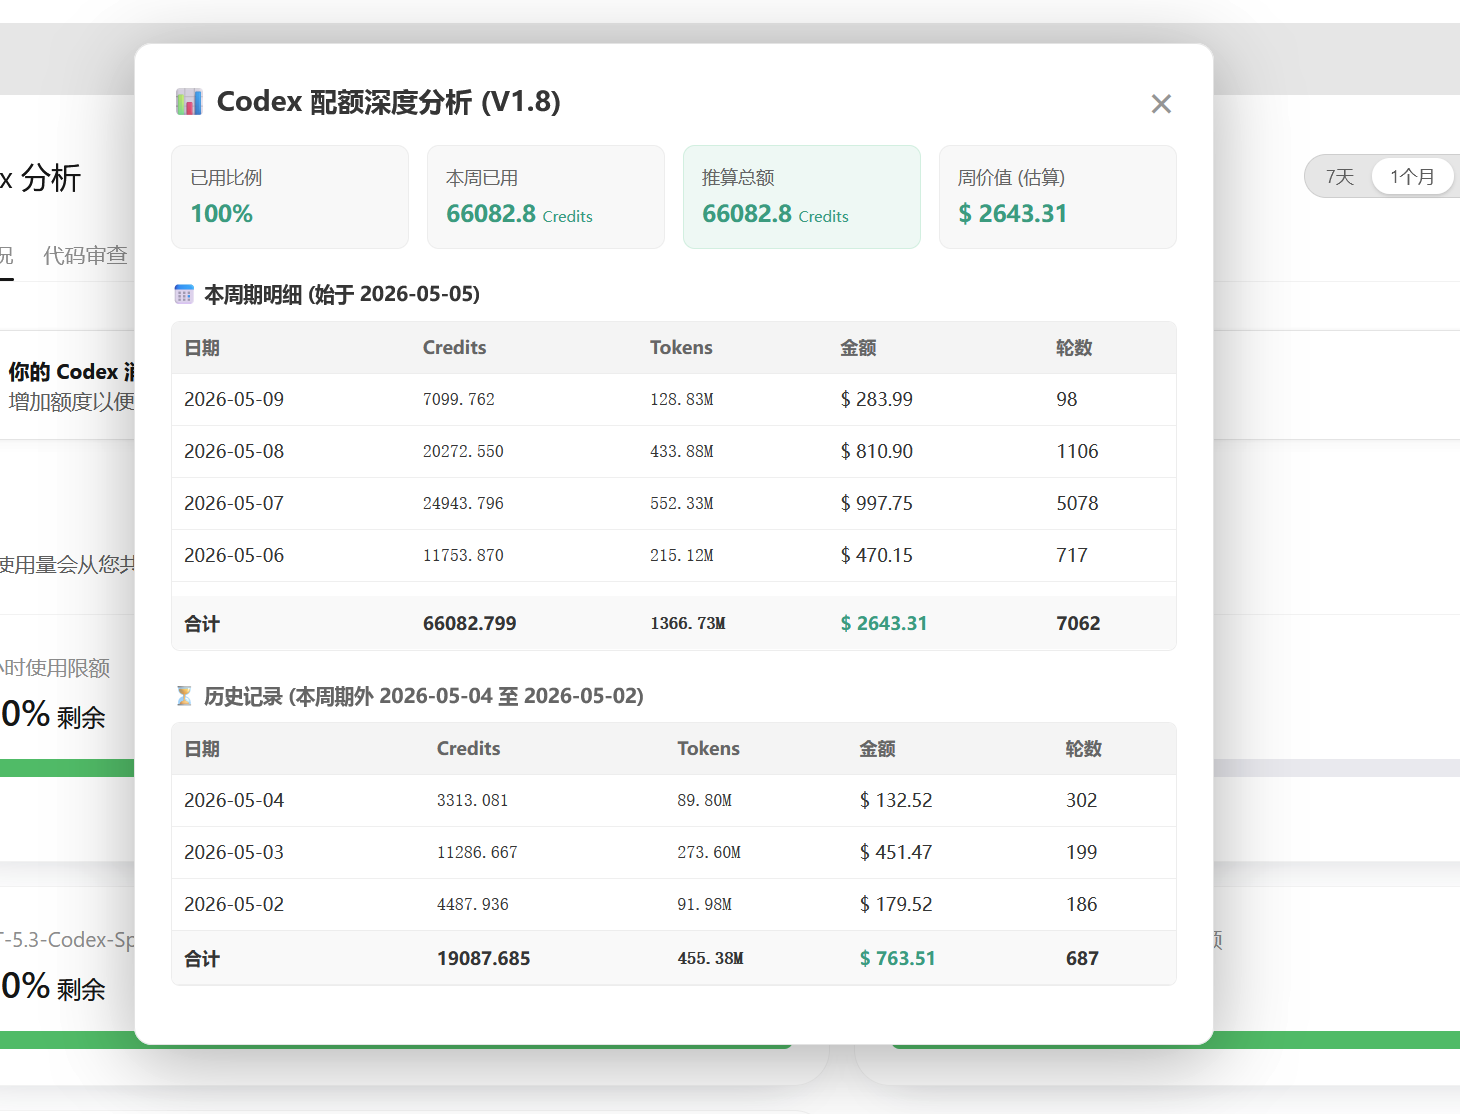The width and height of the screenshot is (1460, 1114).
Task: Click the 2026-05-08 date cell
Action: [x=234, y=451]
